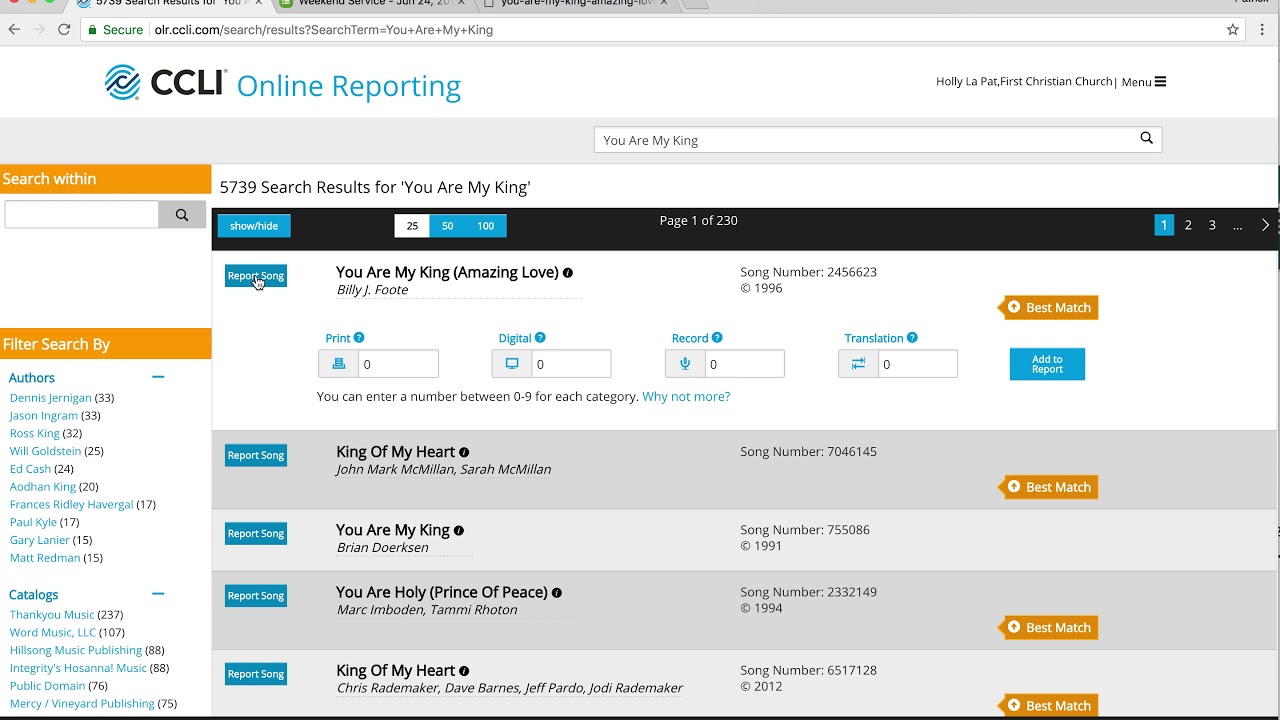Filter by author Jason Ingram
Image resolution: width=1280 pixels, height=720 pixels.
(43, 416)
